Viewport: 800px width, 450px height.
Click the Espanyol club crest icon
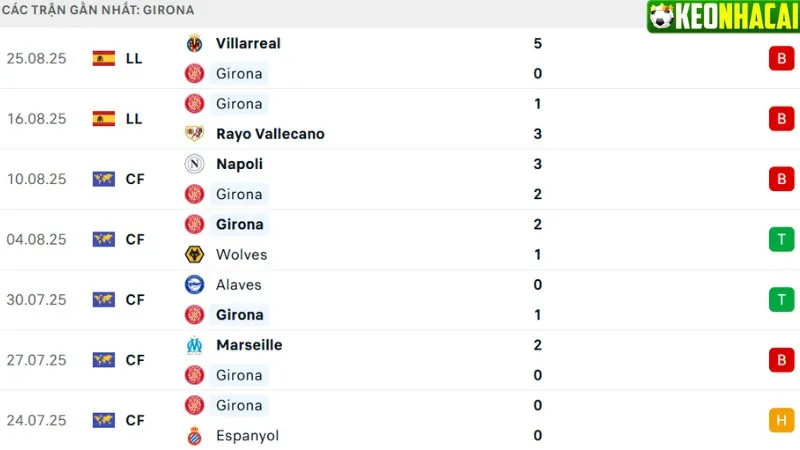click(194, 435)
